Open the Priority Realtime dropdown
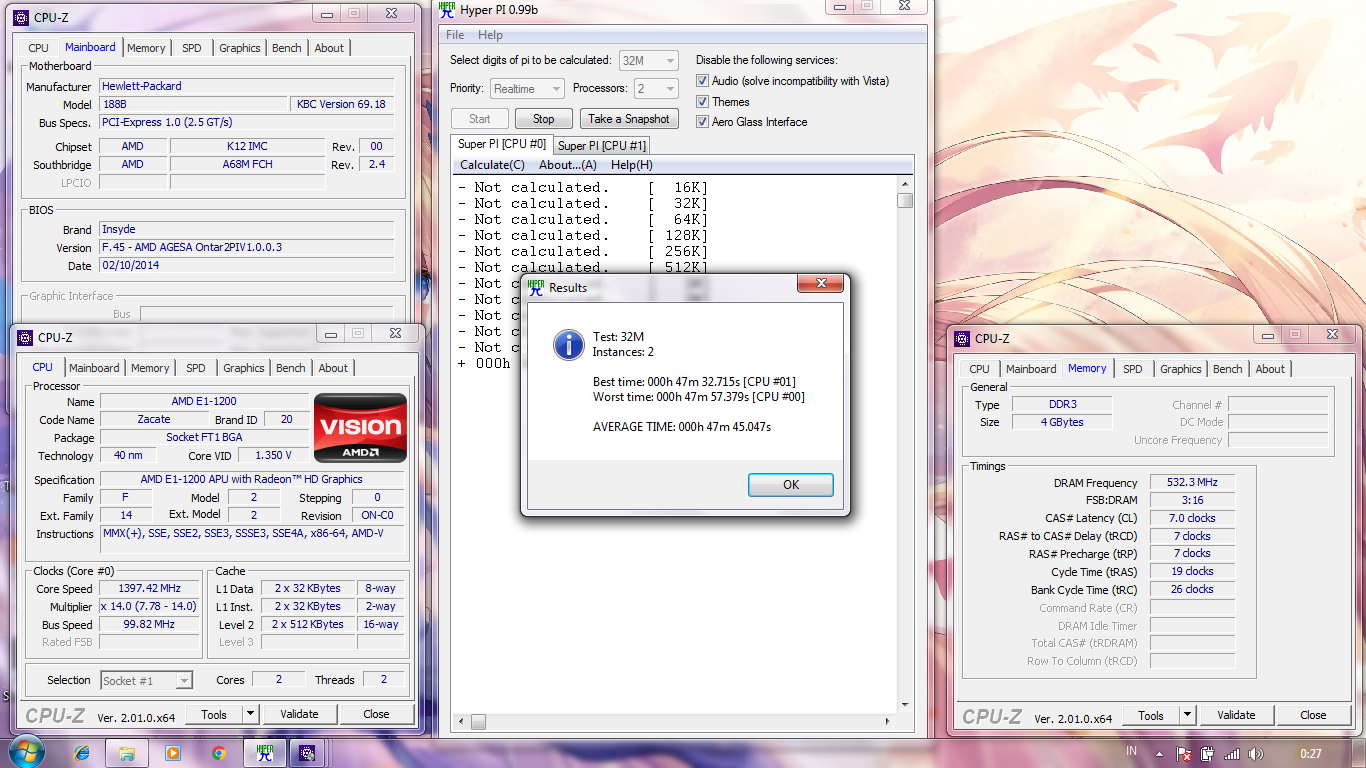This screenshot has height=768, width=1366. coord(527,88)
